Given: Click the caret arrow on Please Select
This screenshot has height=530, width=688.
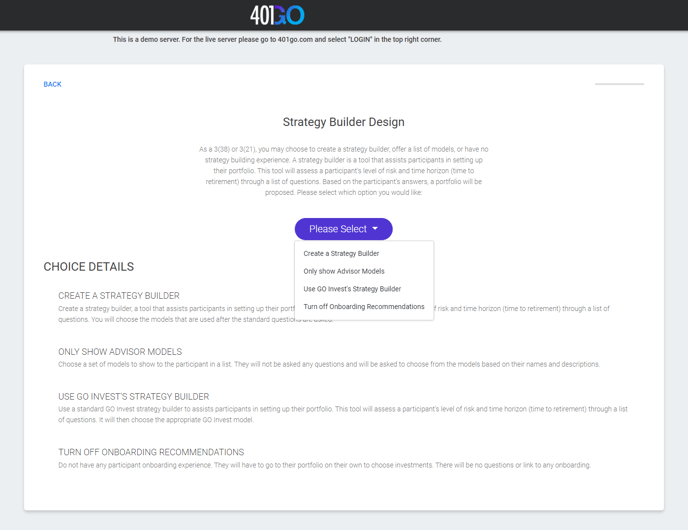Looking at the screenshot, I should coord(375,229).
